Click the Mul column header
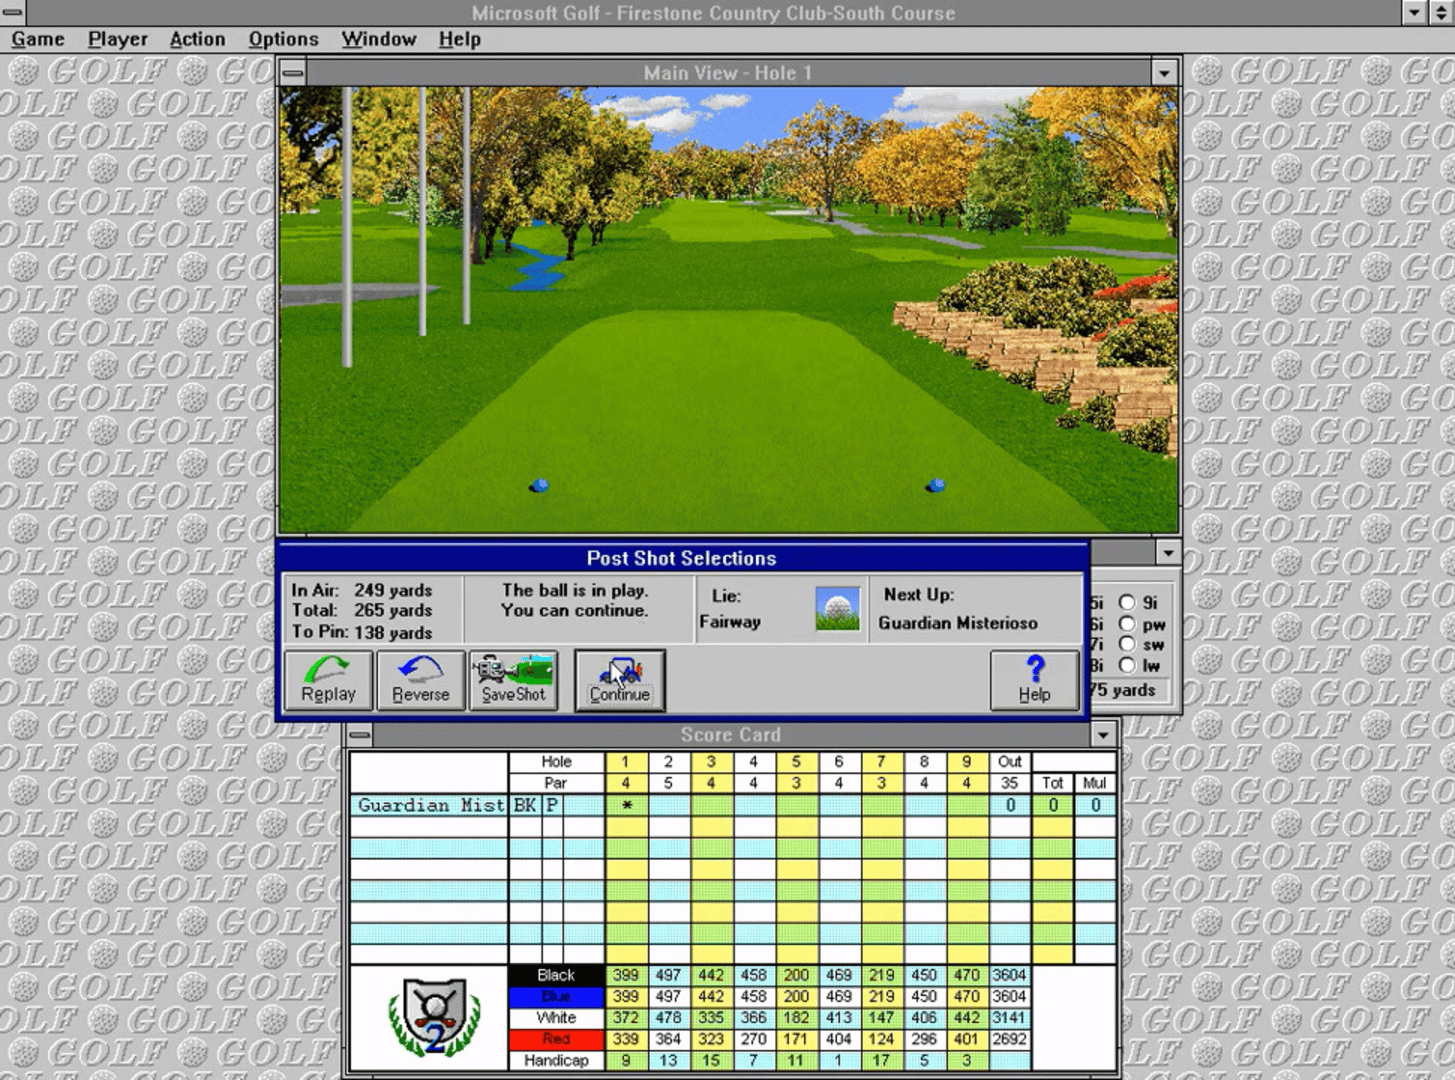1455x1080 pixels. click(1095, 783)
